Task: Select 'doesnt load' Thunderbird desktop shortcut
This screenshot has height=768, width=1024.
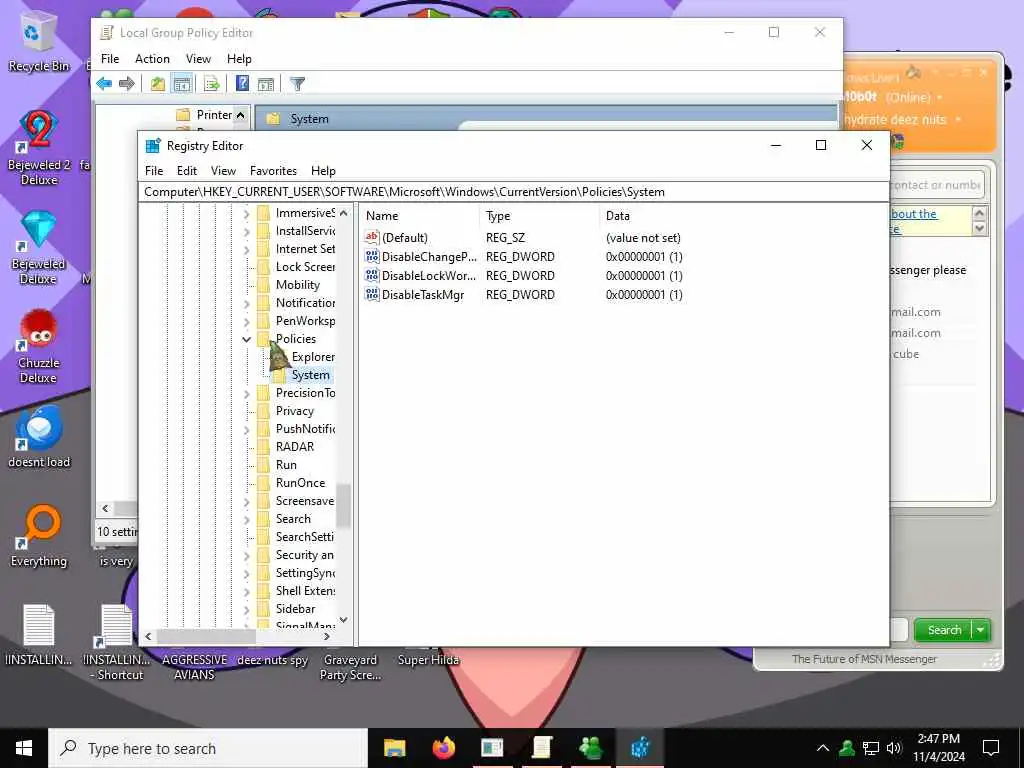Action: click(39, 438)
